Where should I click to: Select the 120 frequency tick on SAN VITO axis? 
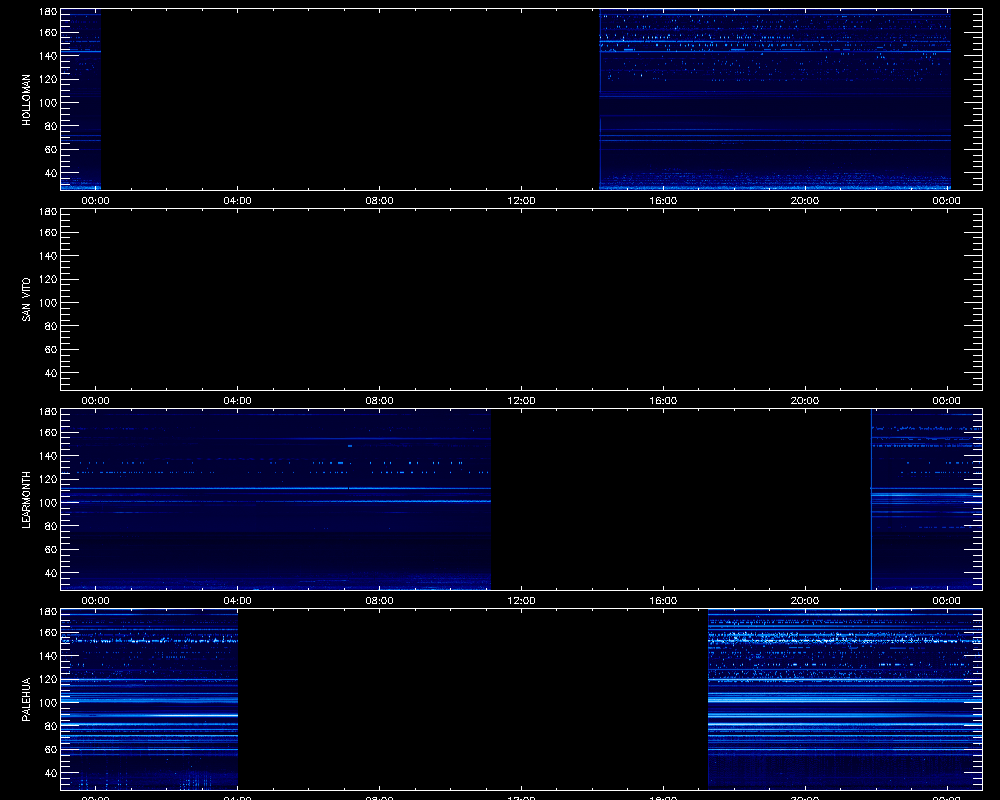[x=48, y=279]
